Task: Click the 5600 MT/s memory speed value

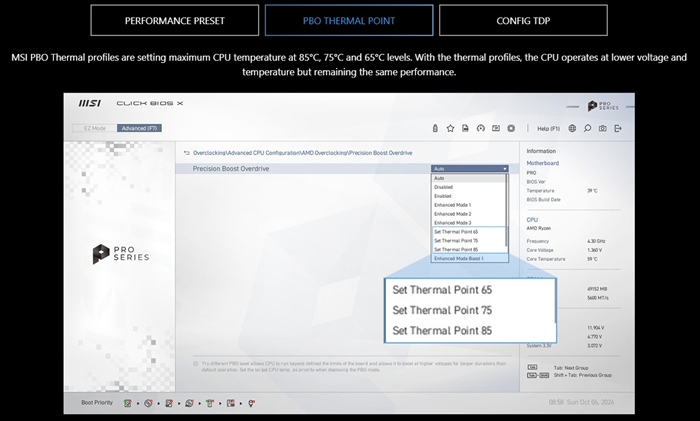Action: click(x=598, y=298)
